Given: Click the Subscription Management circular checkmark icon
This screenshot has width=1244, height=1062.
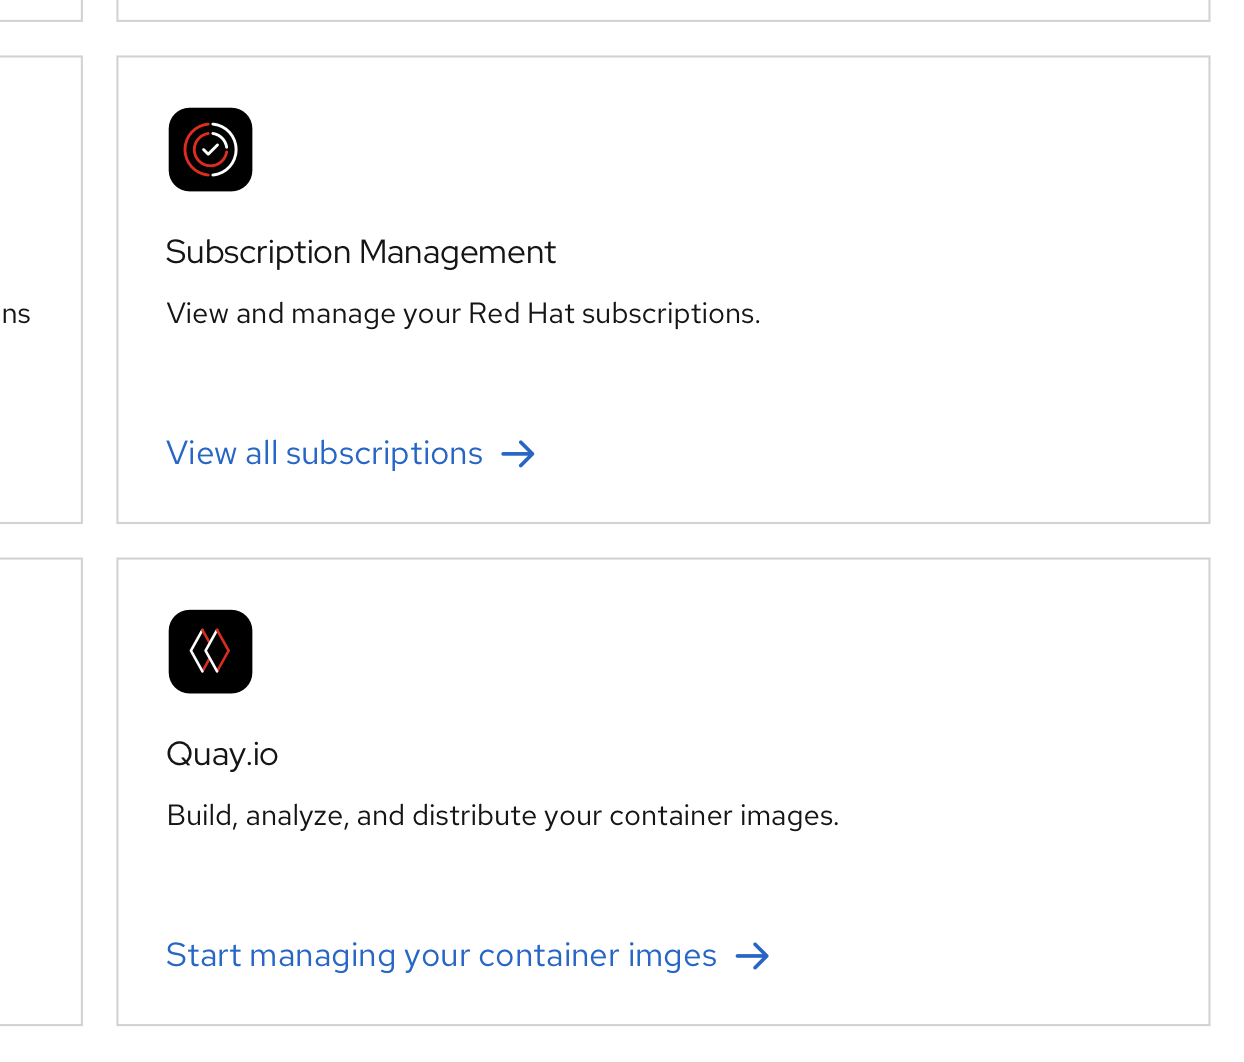Looking at the screenshot, I should [210, 150].
